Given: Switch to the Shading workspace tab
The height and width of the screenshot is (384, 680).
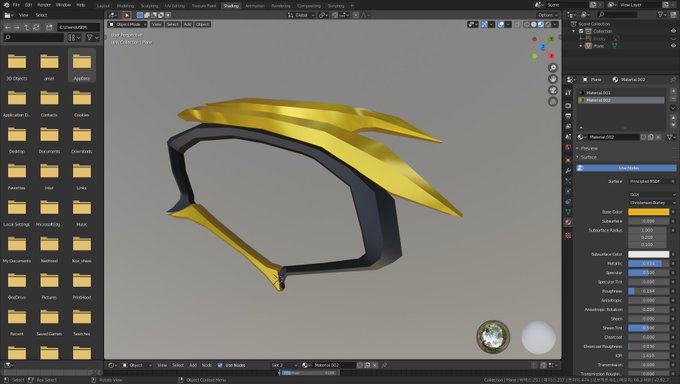Looking at the screenshot, I should (231, 6).
